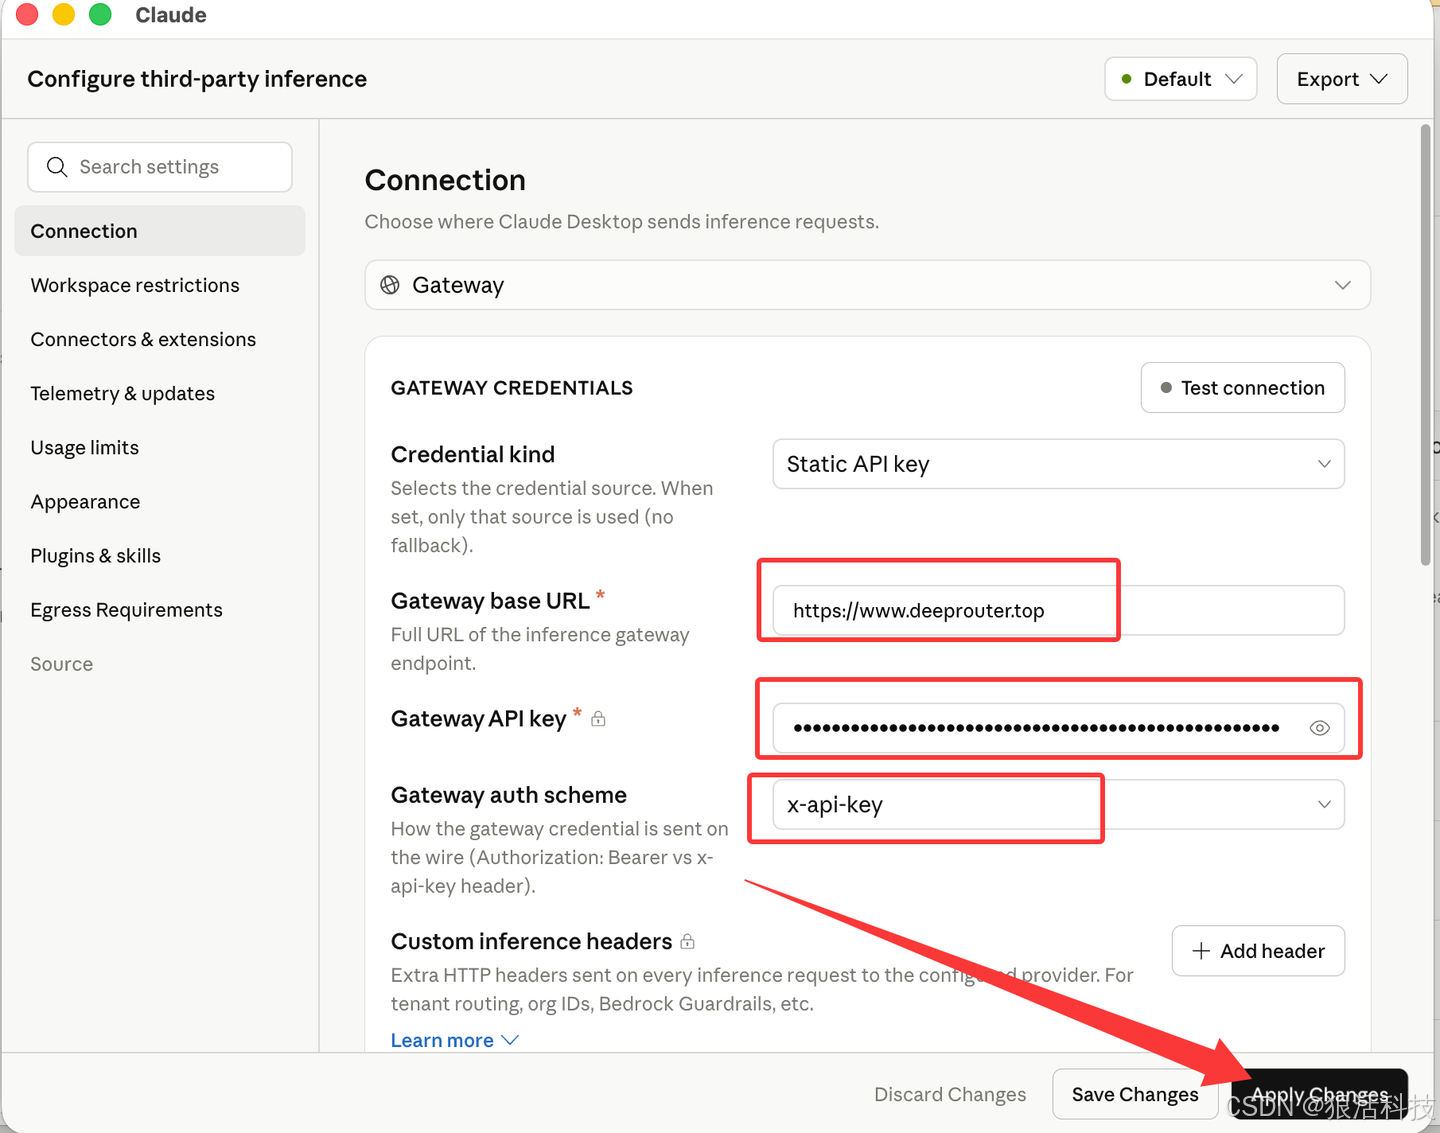Click 'Choose where Claude Desktop sends inference requests.' text

pyautogui.click(x=622, y=221)
